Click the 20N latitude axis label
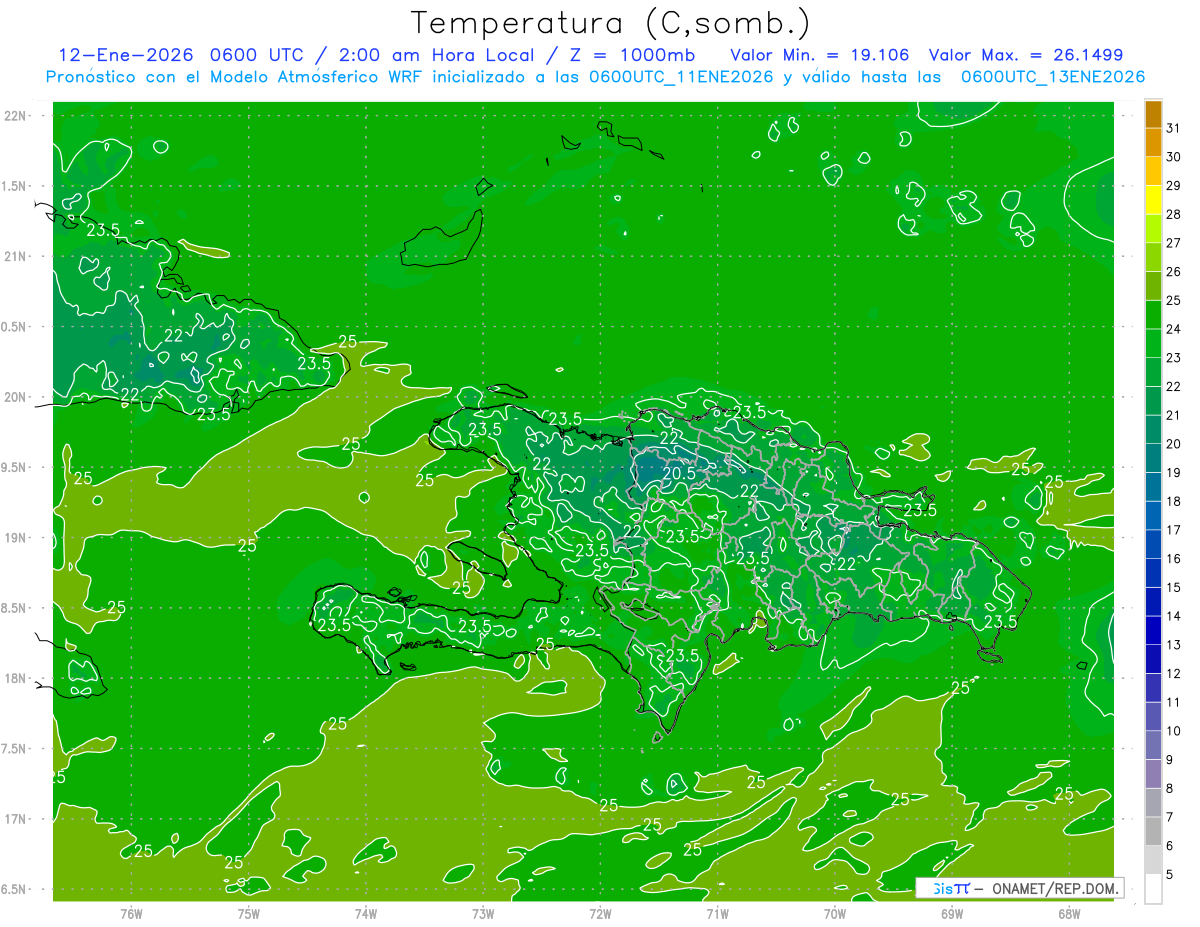The image size is (1200, 927). 16,397
